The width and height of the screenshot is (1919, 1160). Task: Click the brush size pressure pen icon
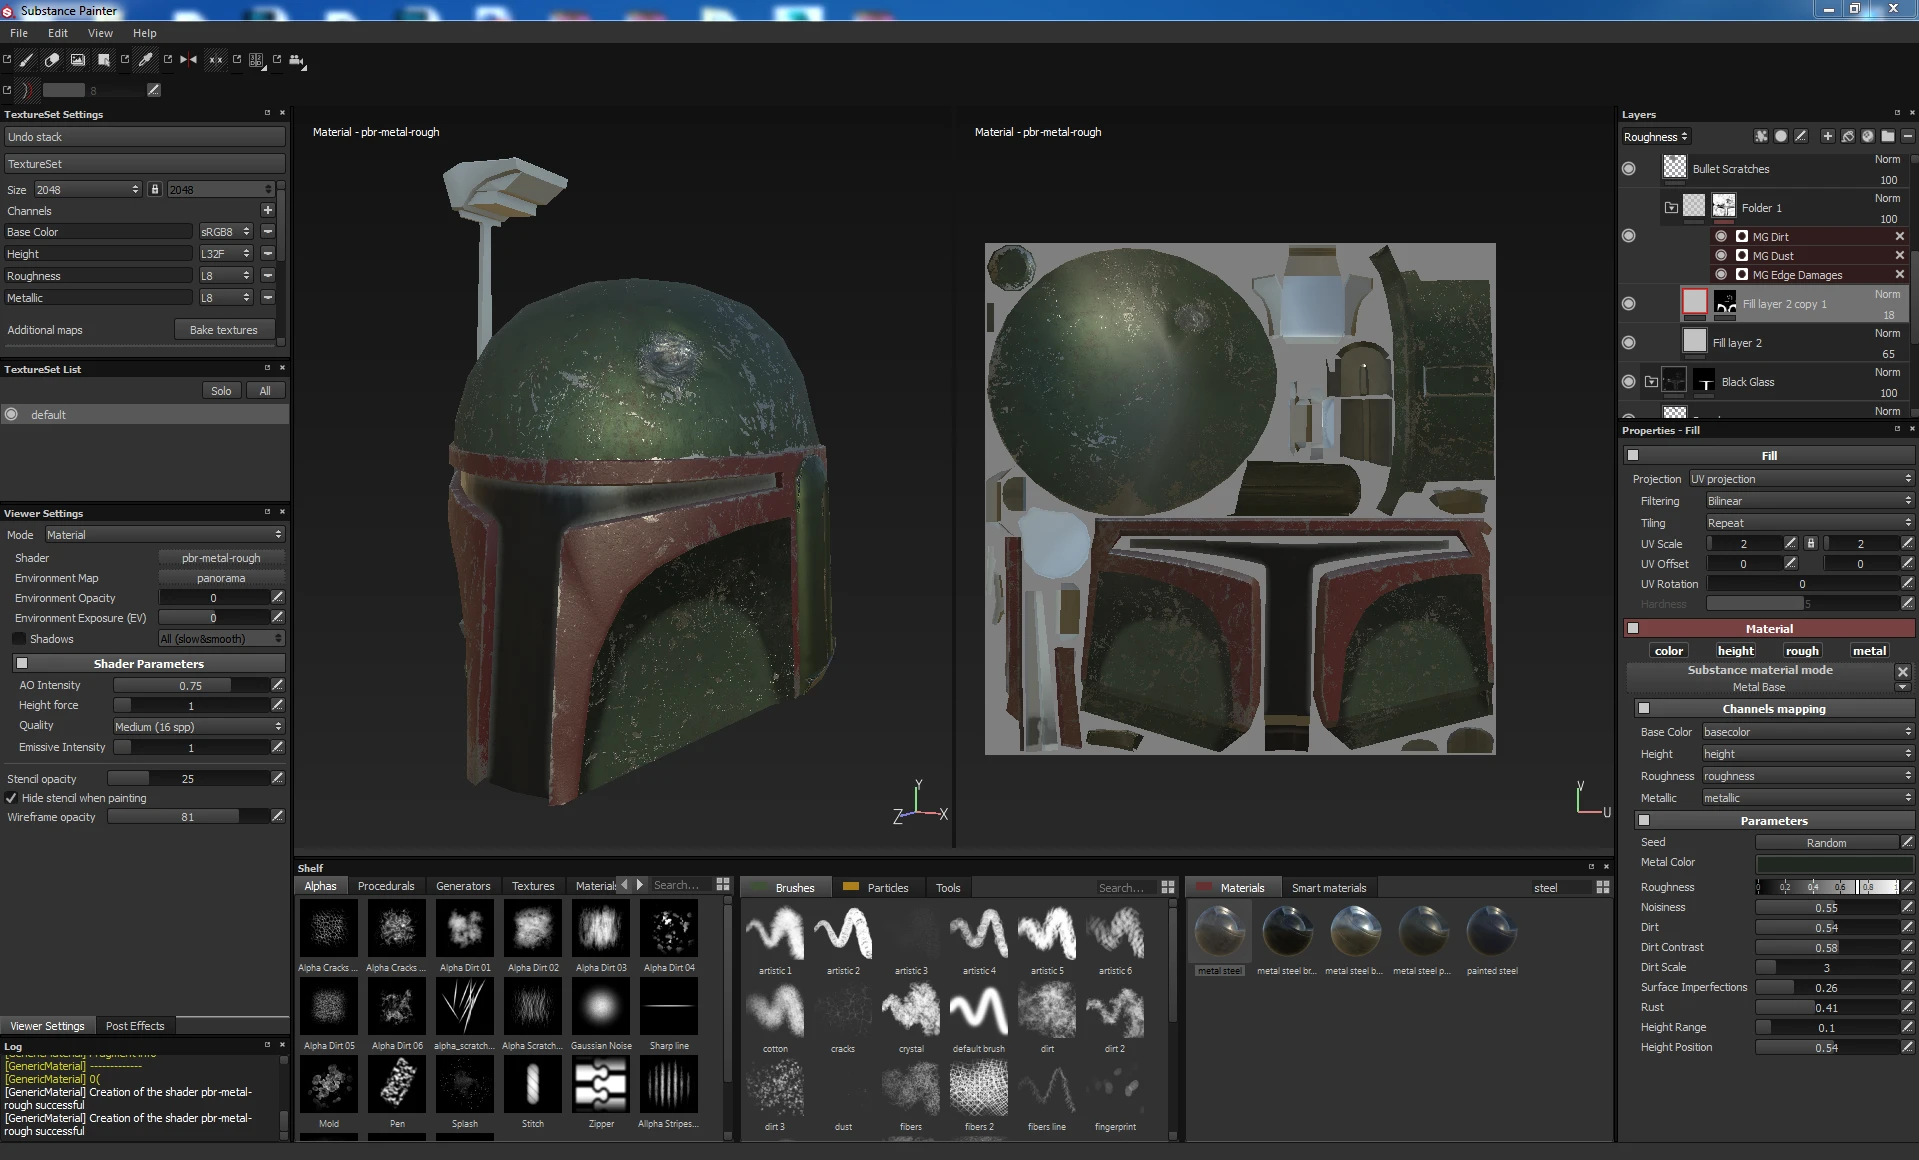click(154, 90)
